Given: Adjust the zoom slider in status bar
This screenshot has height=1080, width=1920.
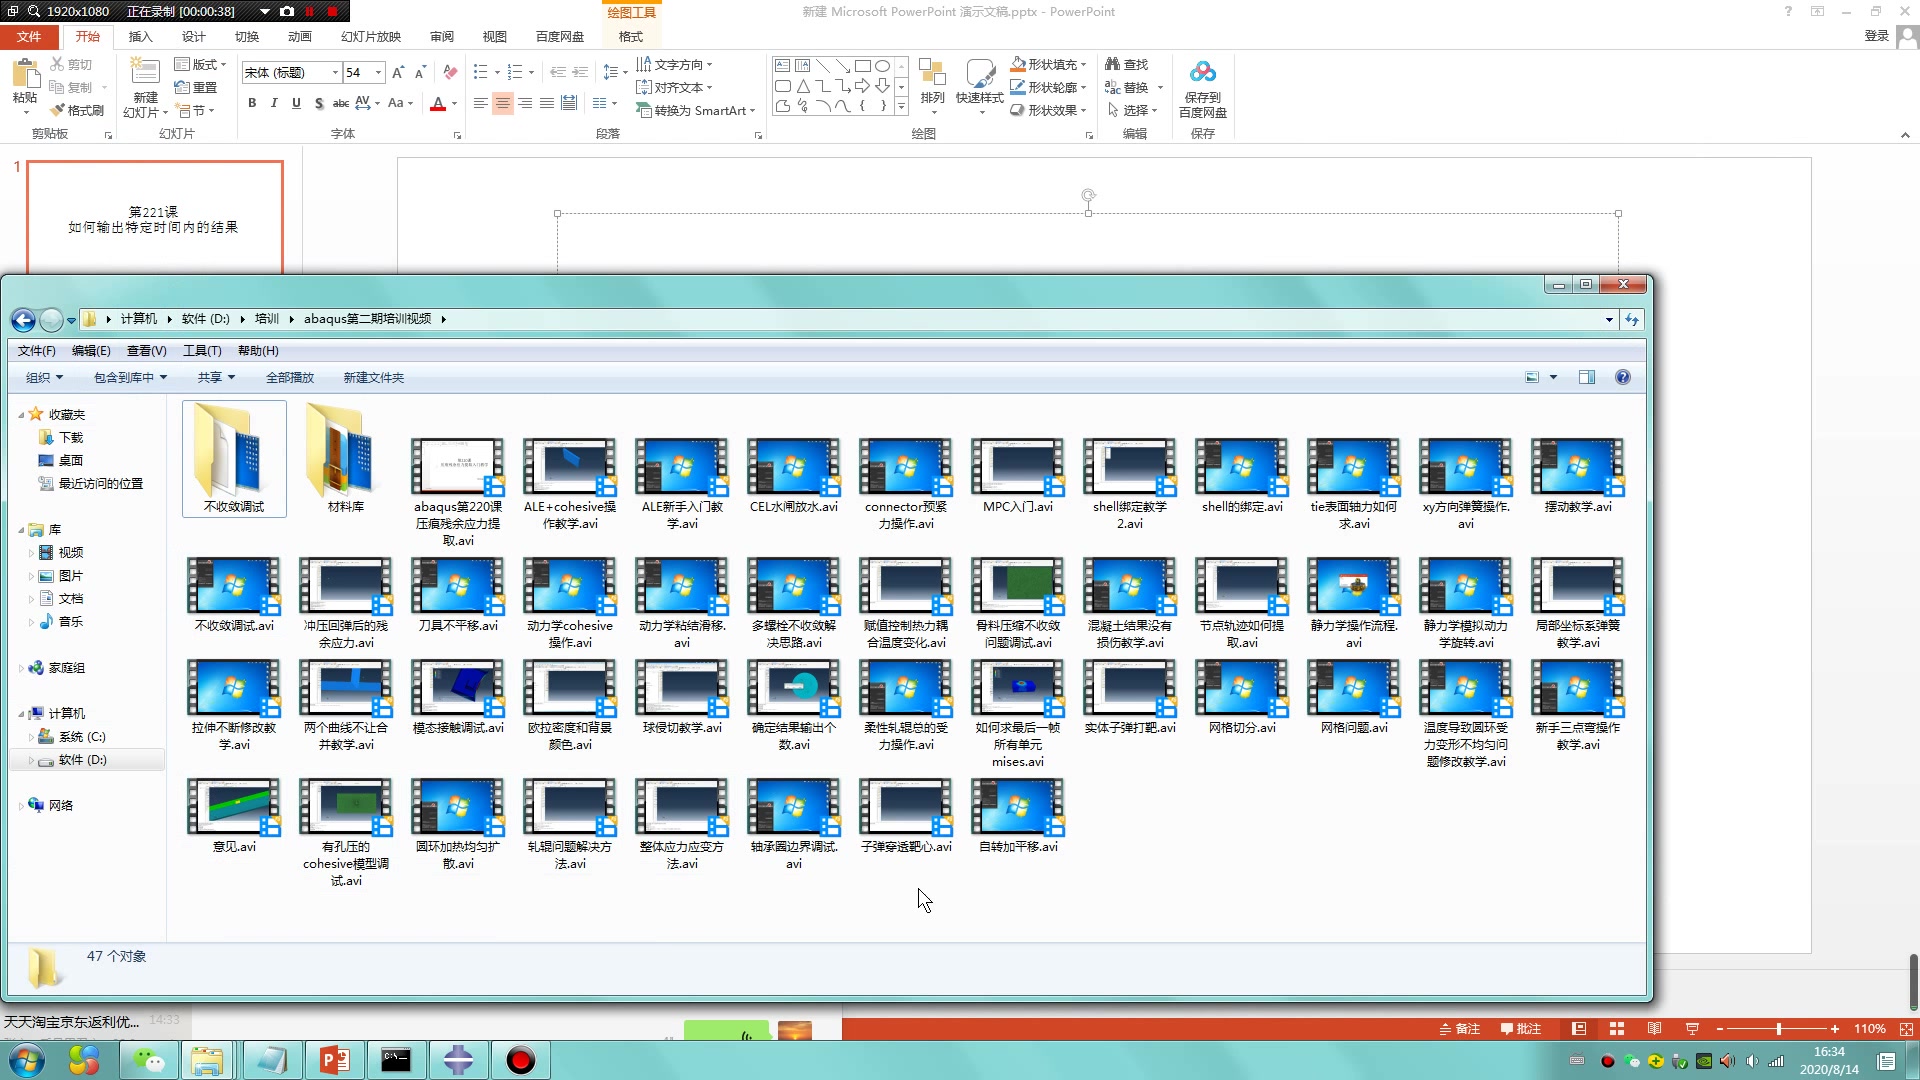Looking at the screenshot, I should click(1778, 1029).
